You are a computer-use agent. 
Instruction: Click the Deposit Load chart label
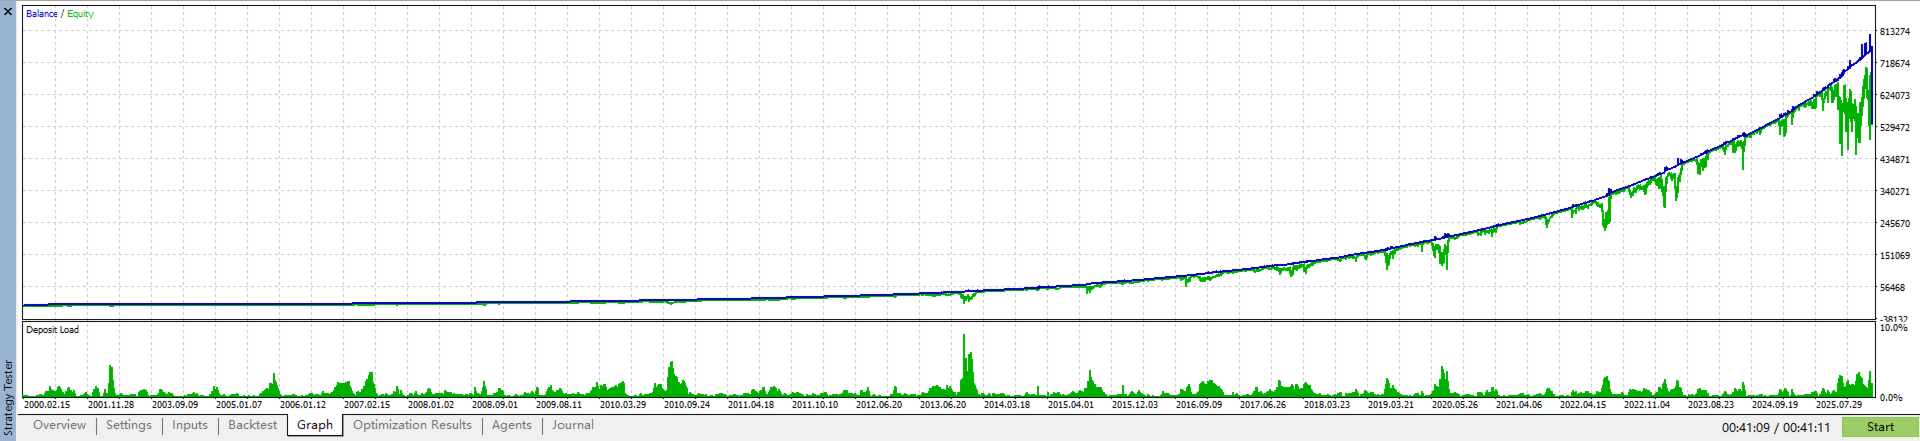52,330
